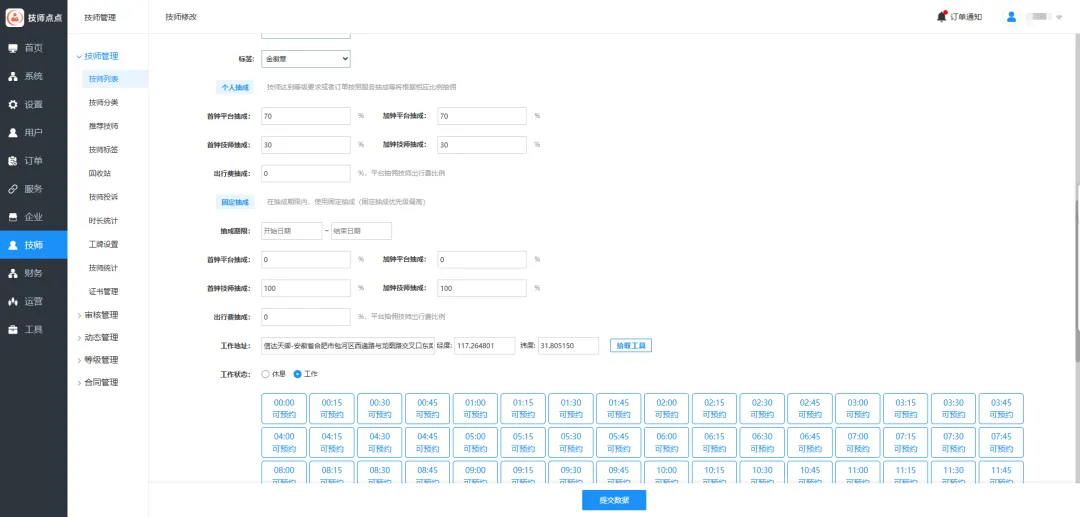The width and height of the screenshot is (1080, 517).
Task: Click the 首页 home icon in sidebar
Action: pyautogui.click(x=13, y=48)
